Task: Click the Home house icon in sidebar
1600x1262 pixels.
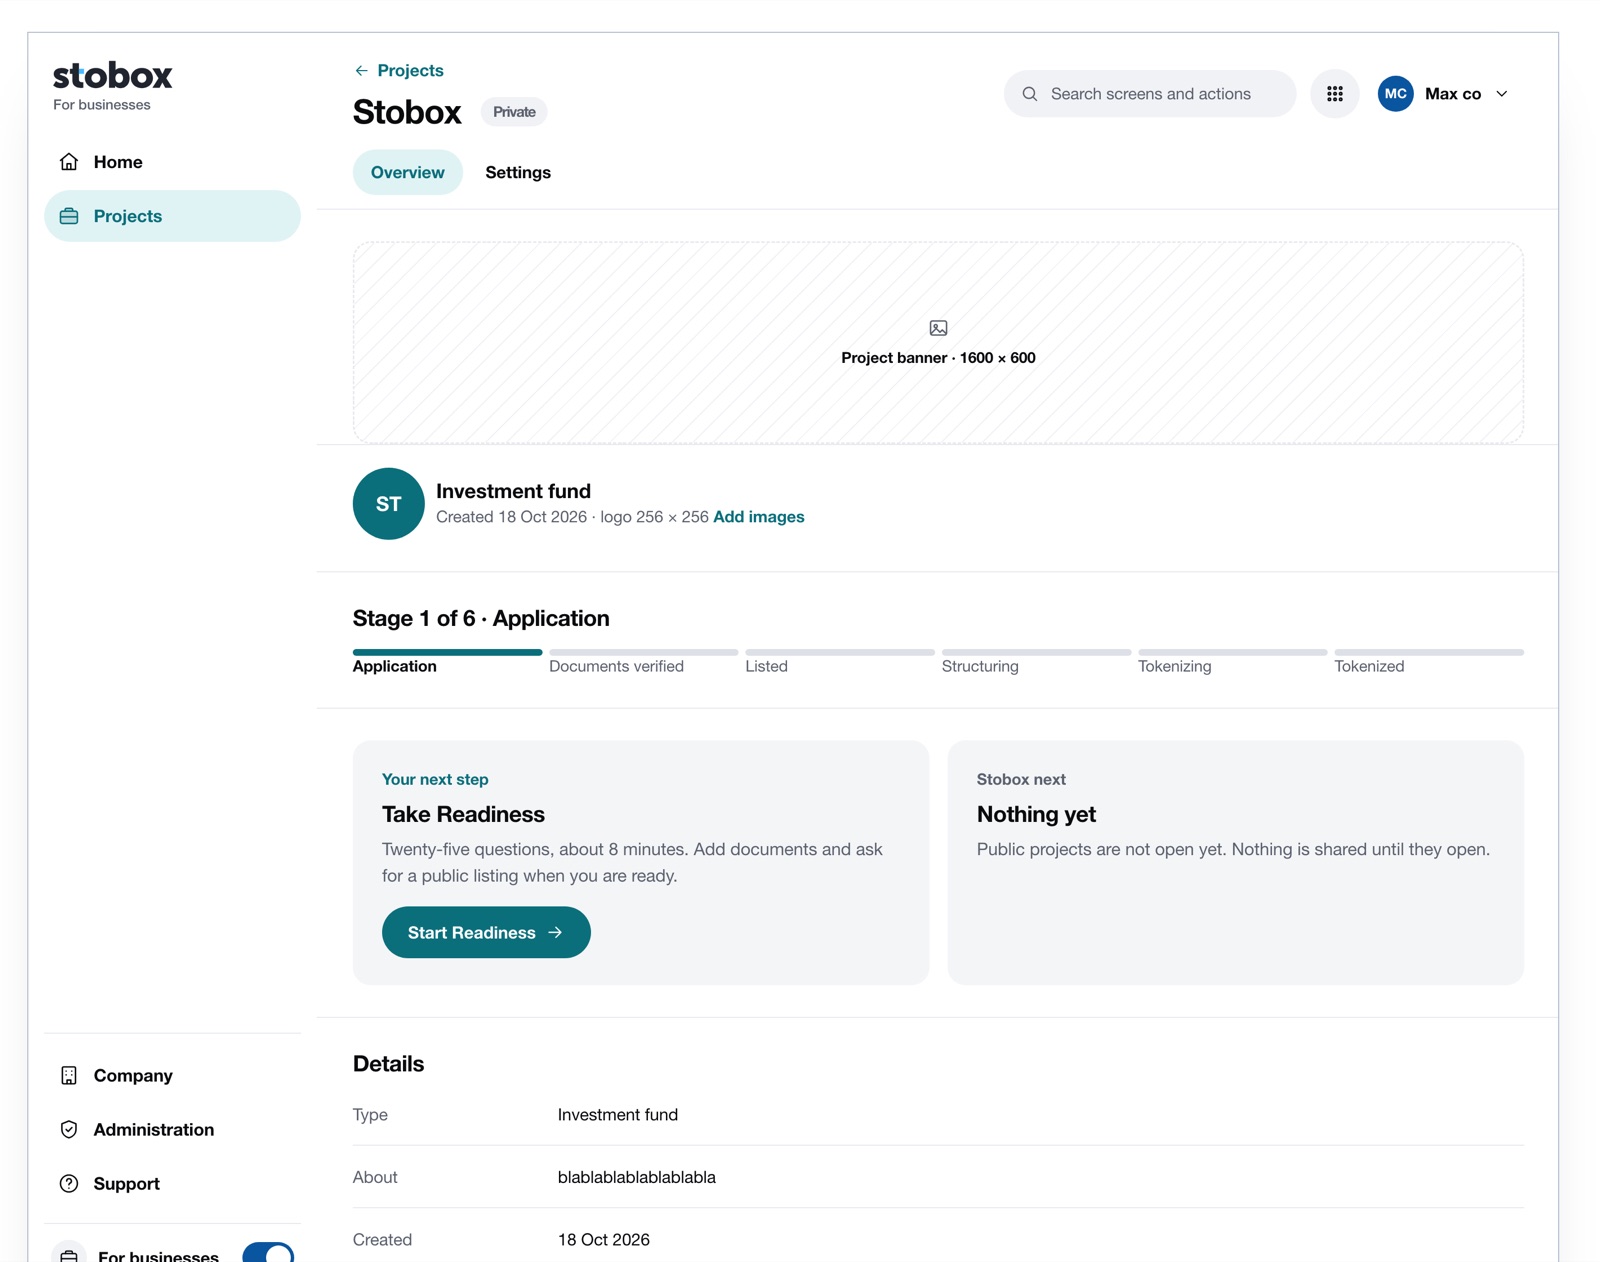Action: pyautogui.click(x=69, y=162)
